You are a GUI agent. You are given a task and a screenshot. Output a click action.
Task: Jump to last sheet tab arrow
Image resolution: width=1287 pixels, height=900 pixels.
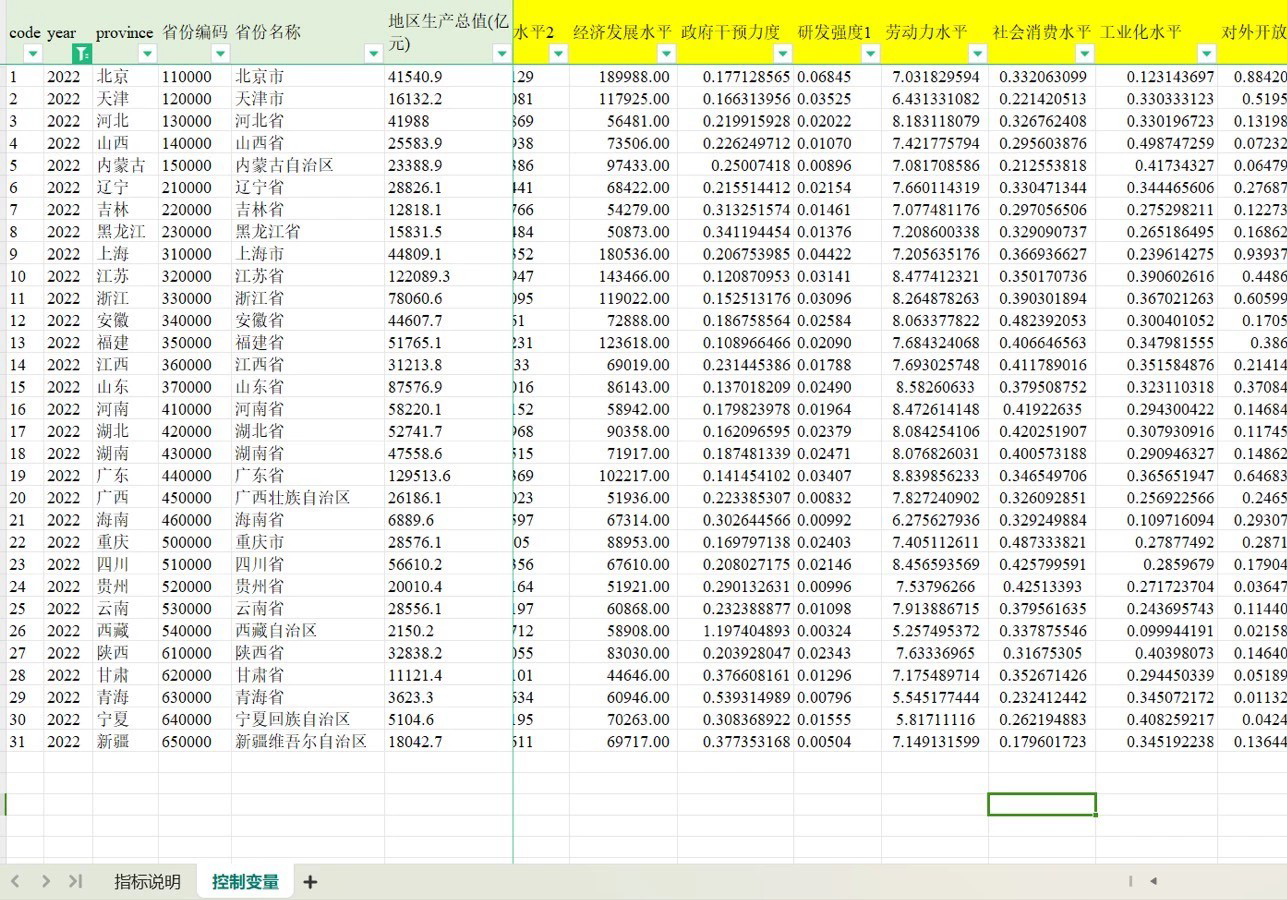[x=75, y=881]
